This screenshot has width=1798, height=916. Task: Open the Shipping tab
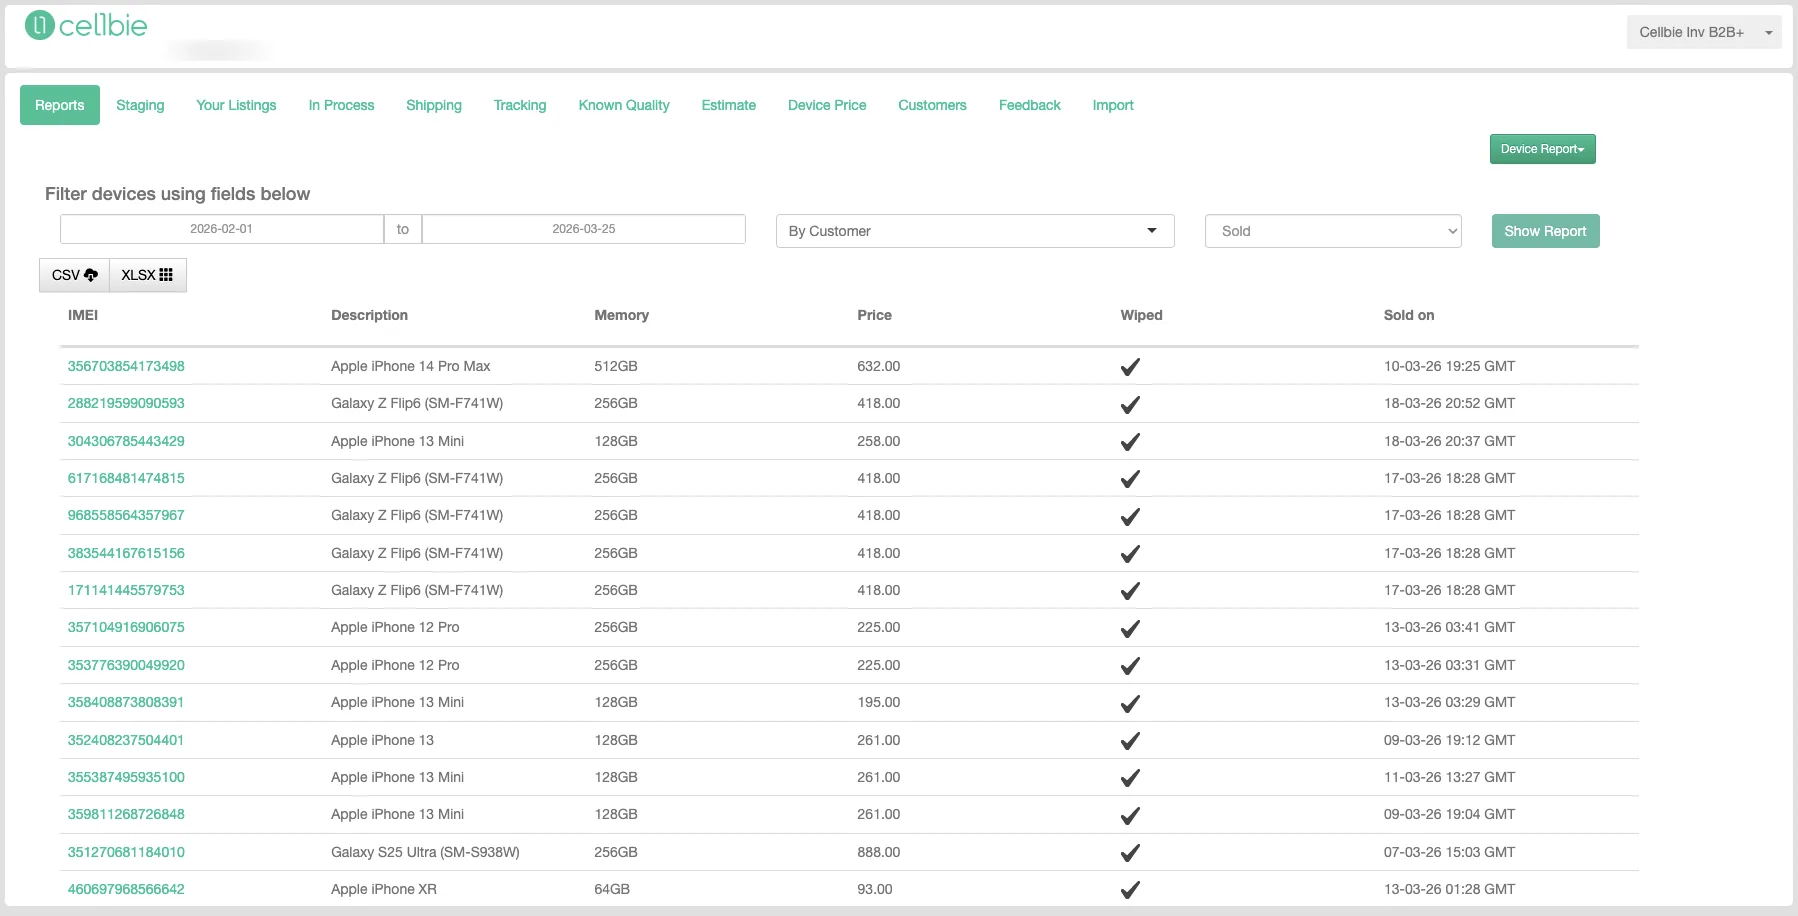point(434,105)
